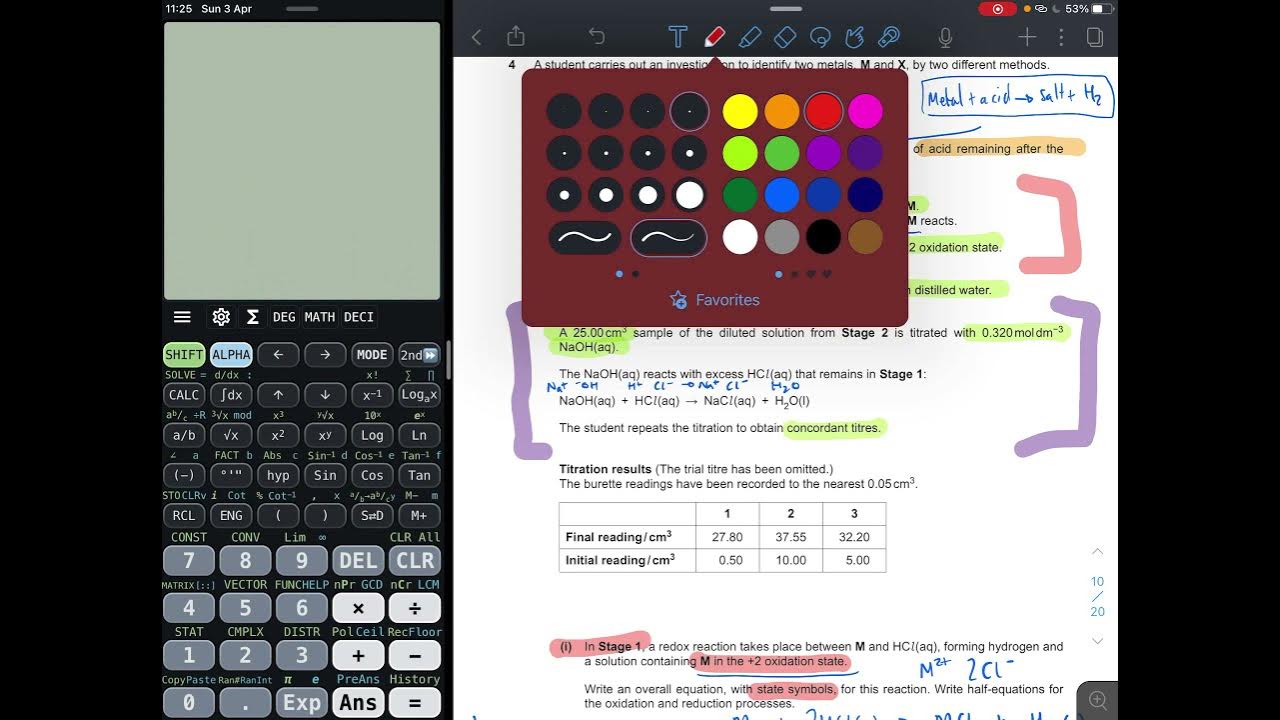Select the Text tool in Notability toolbar

point(678,37)
